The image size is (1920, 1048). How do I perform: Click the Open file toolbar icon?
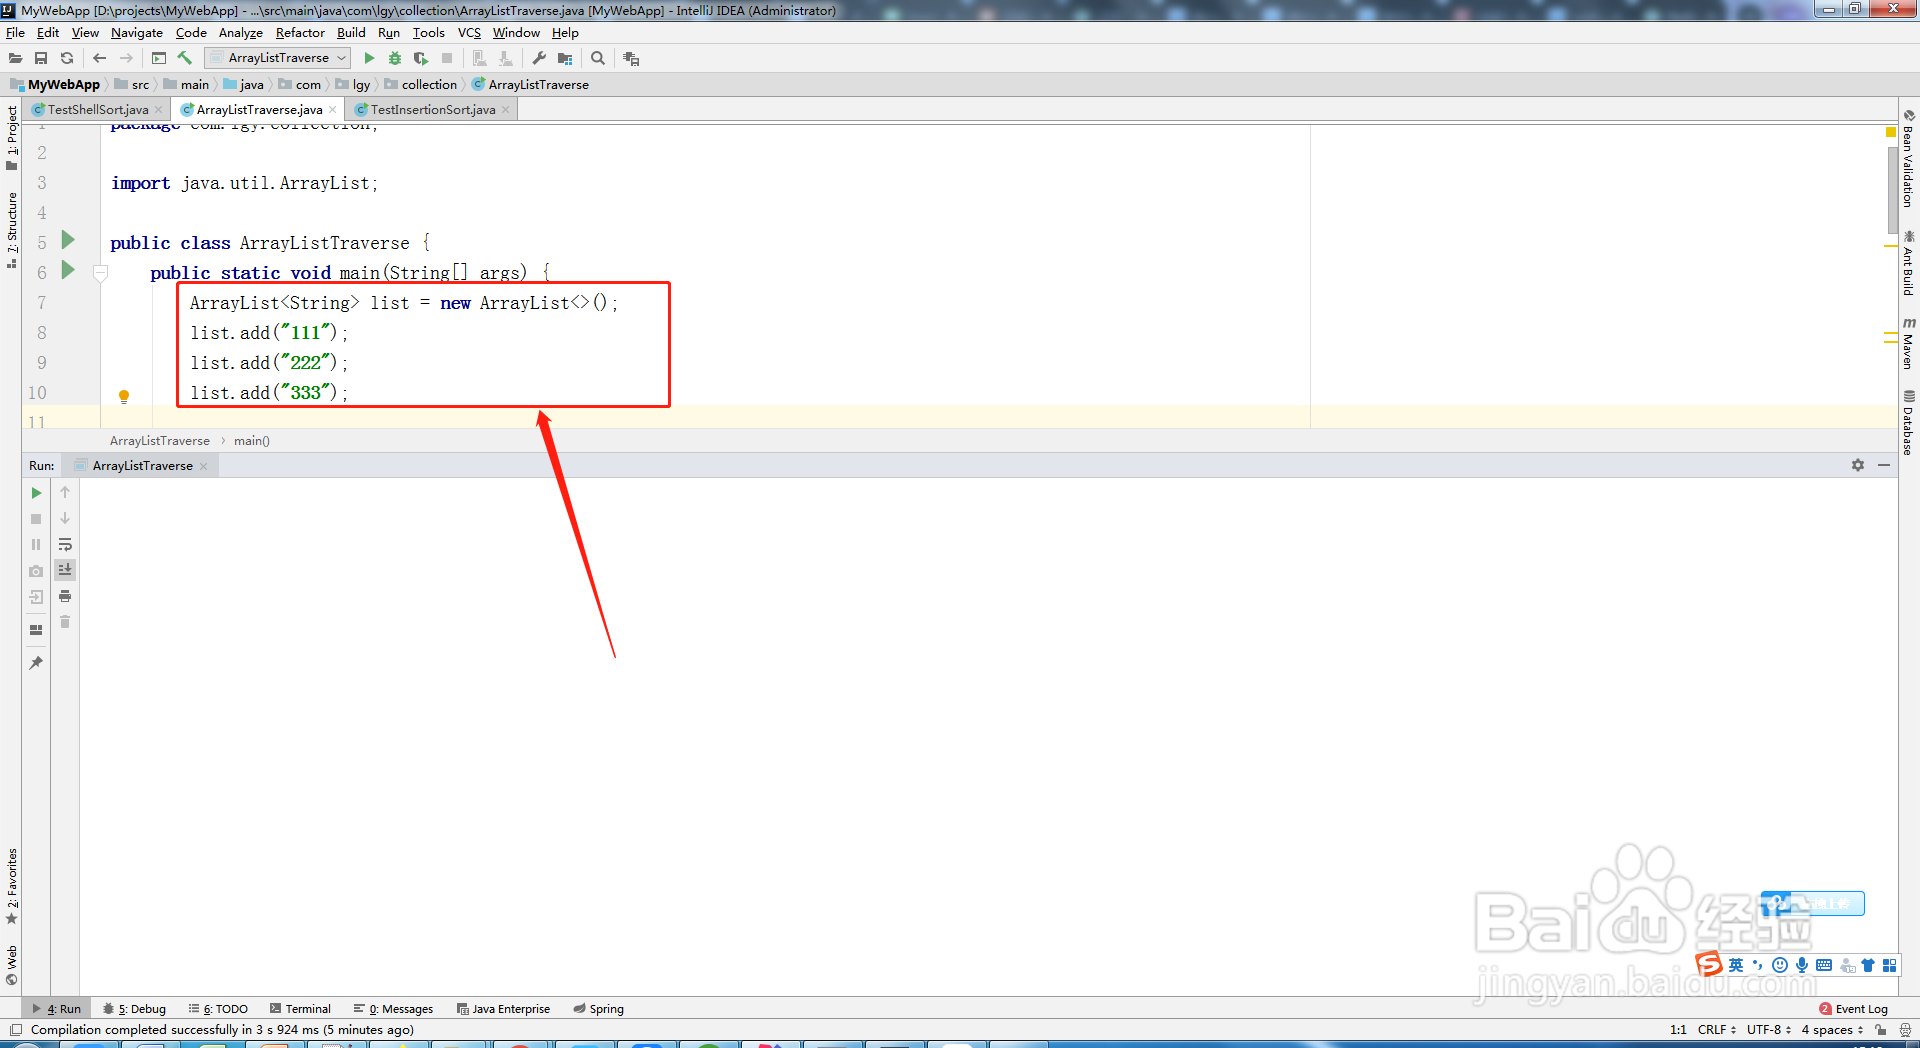coord(15,58)
